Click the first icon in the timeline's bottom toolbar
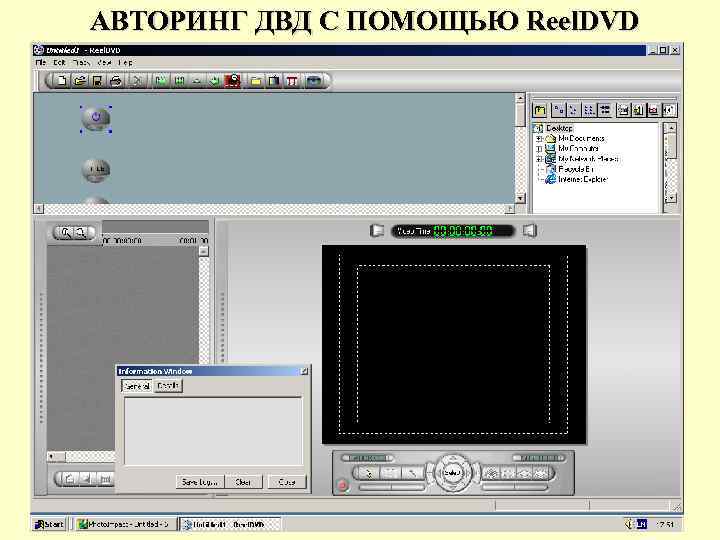 pyautogui.click(x=70, y=479)
